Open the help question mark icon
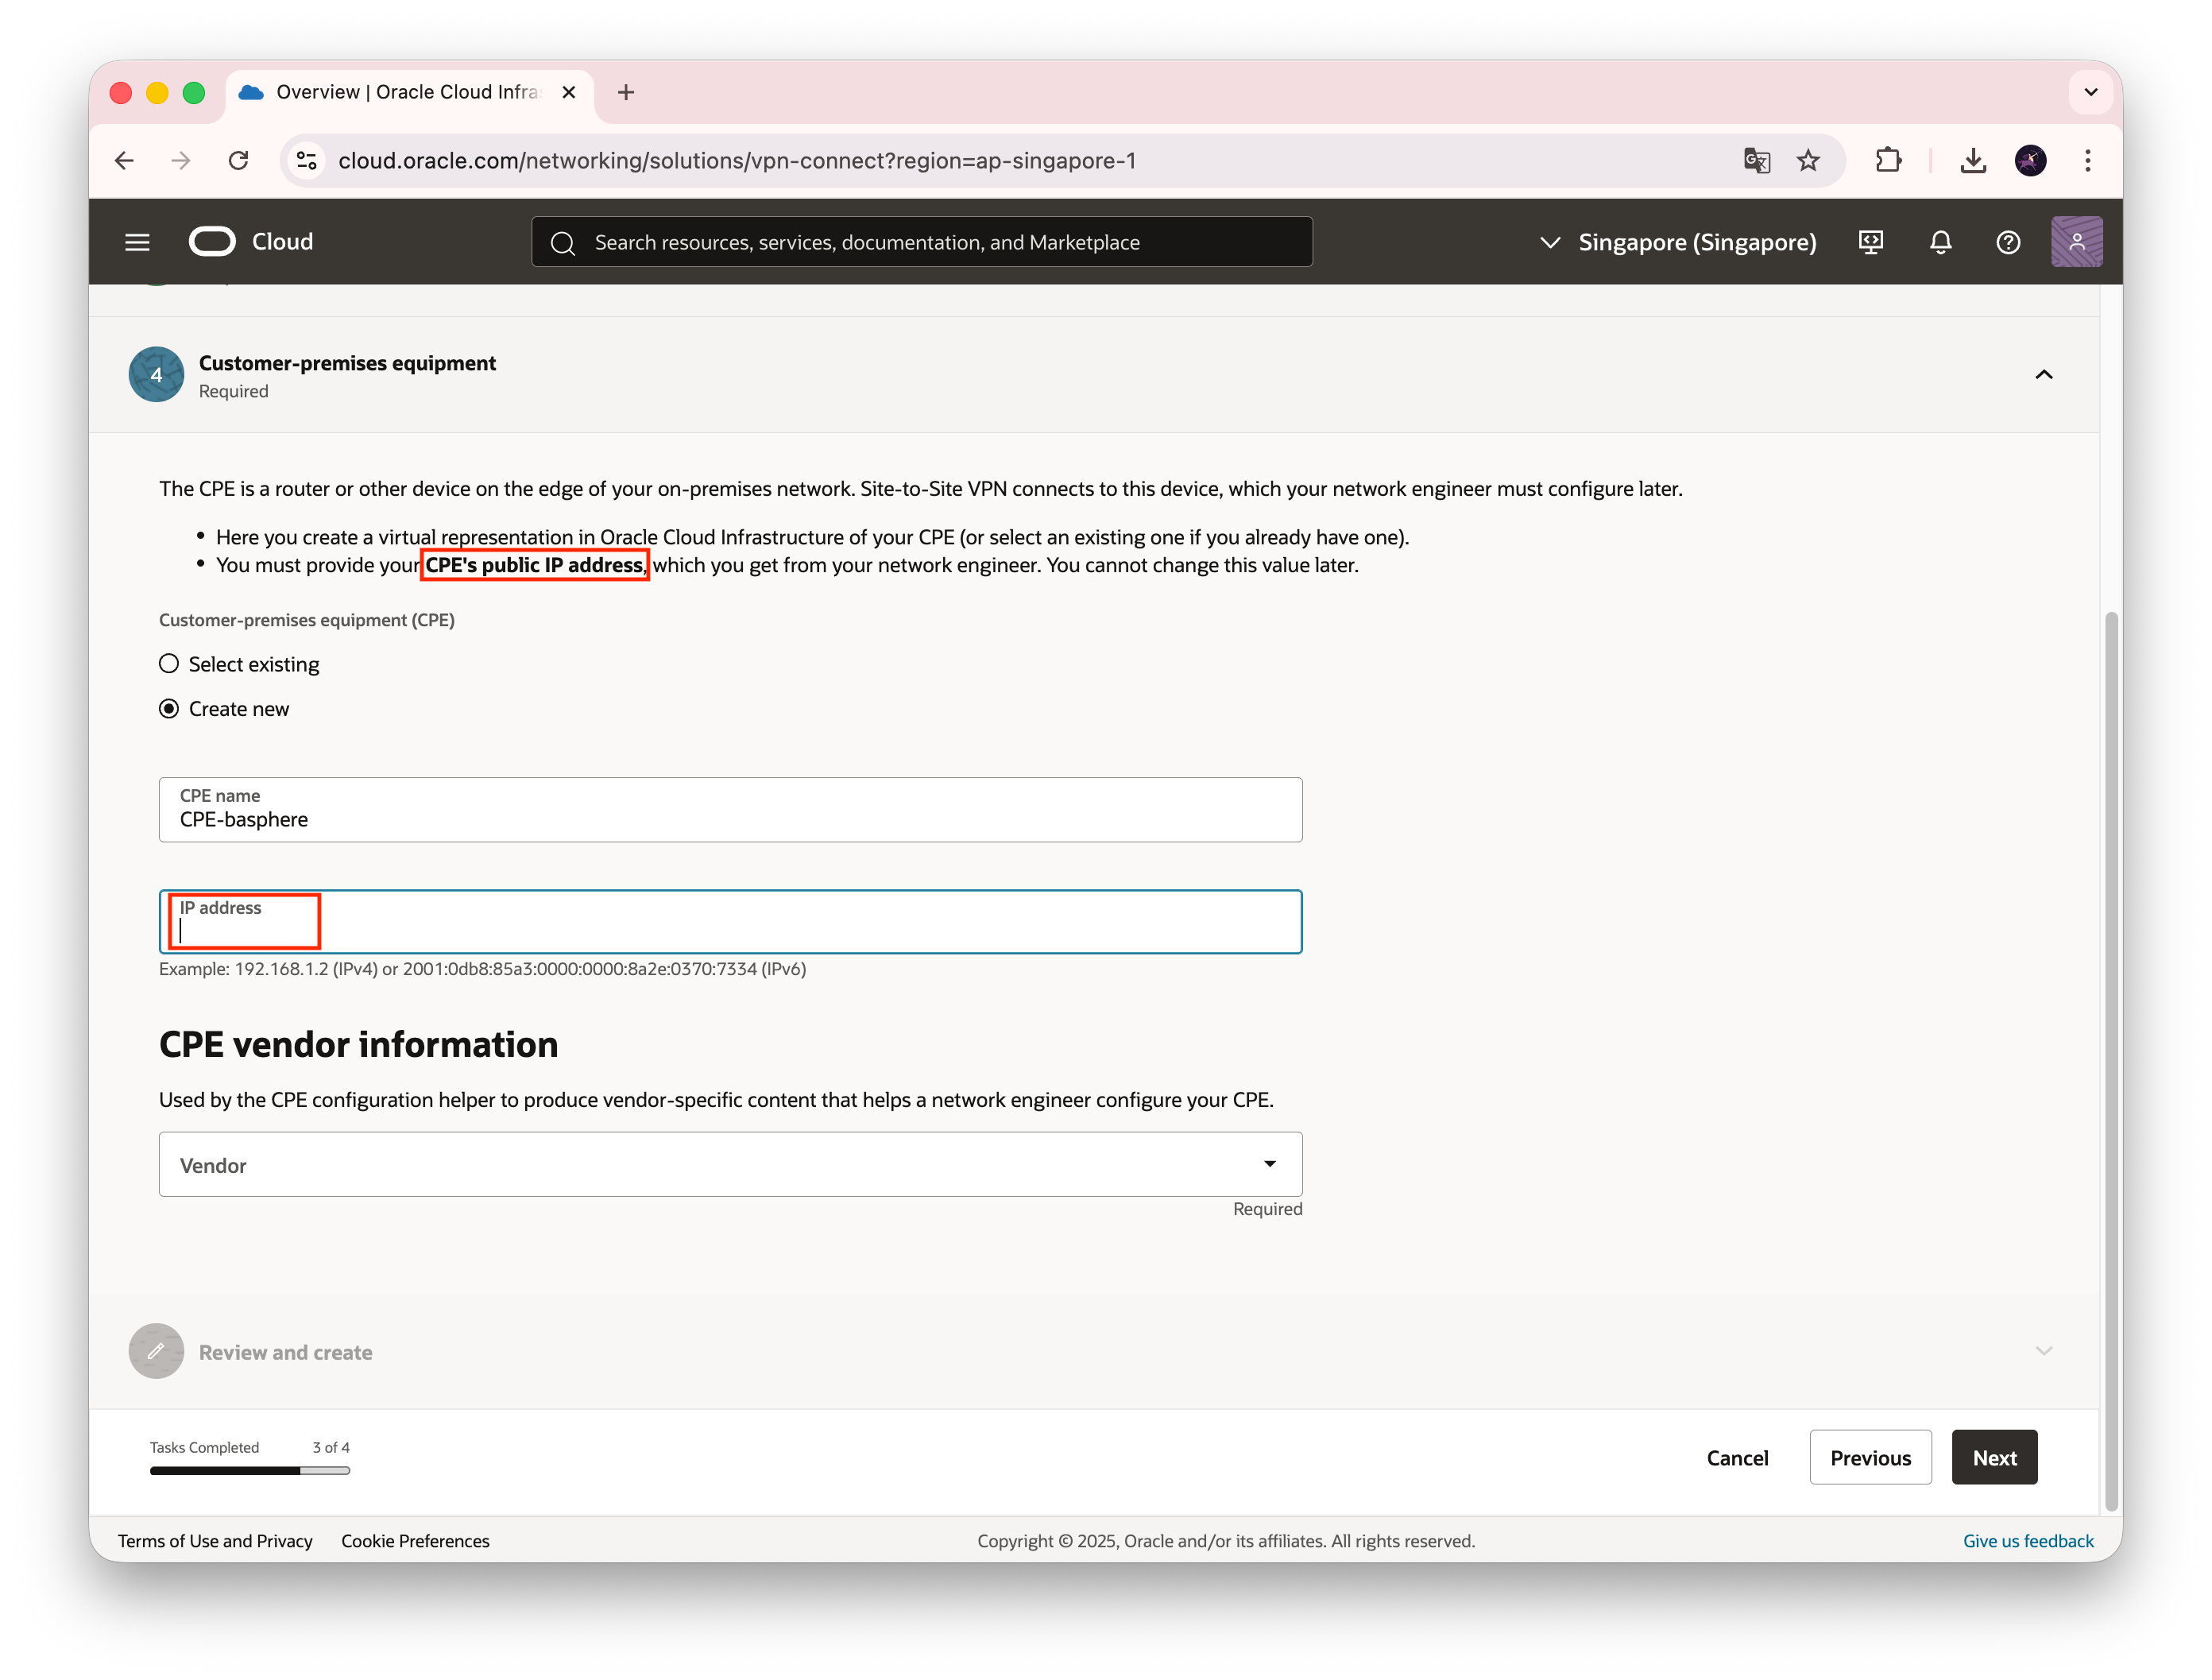This screenshot has width=2212, height=1680. [x=2008, y=242]
